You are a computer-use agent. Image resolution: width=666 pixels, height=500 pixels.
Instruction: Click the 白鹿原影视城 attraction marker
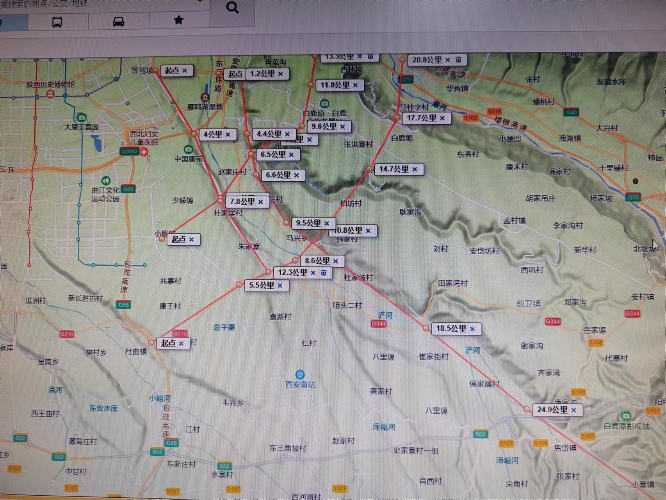pyautogui.click(x=625, y=416)
